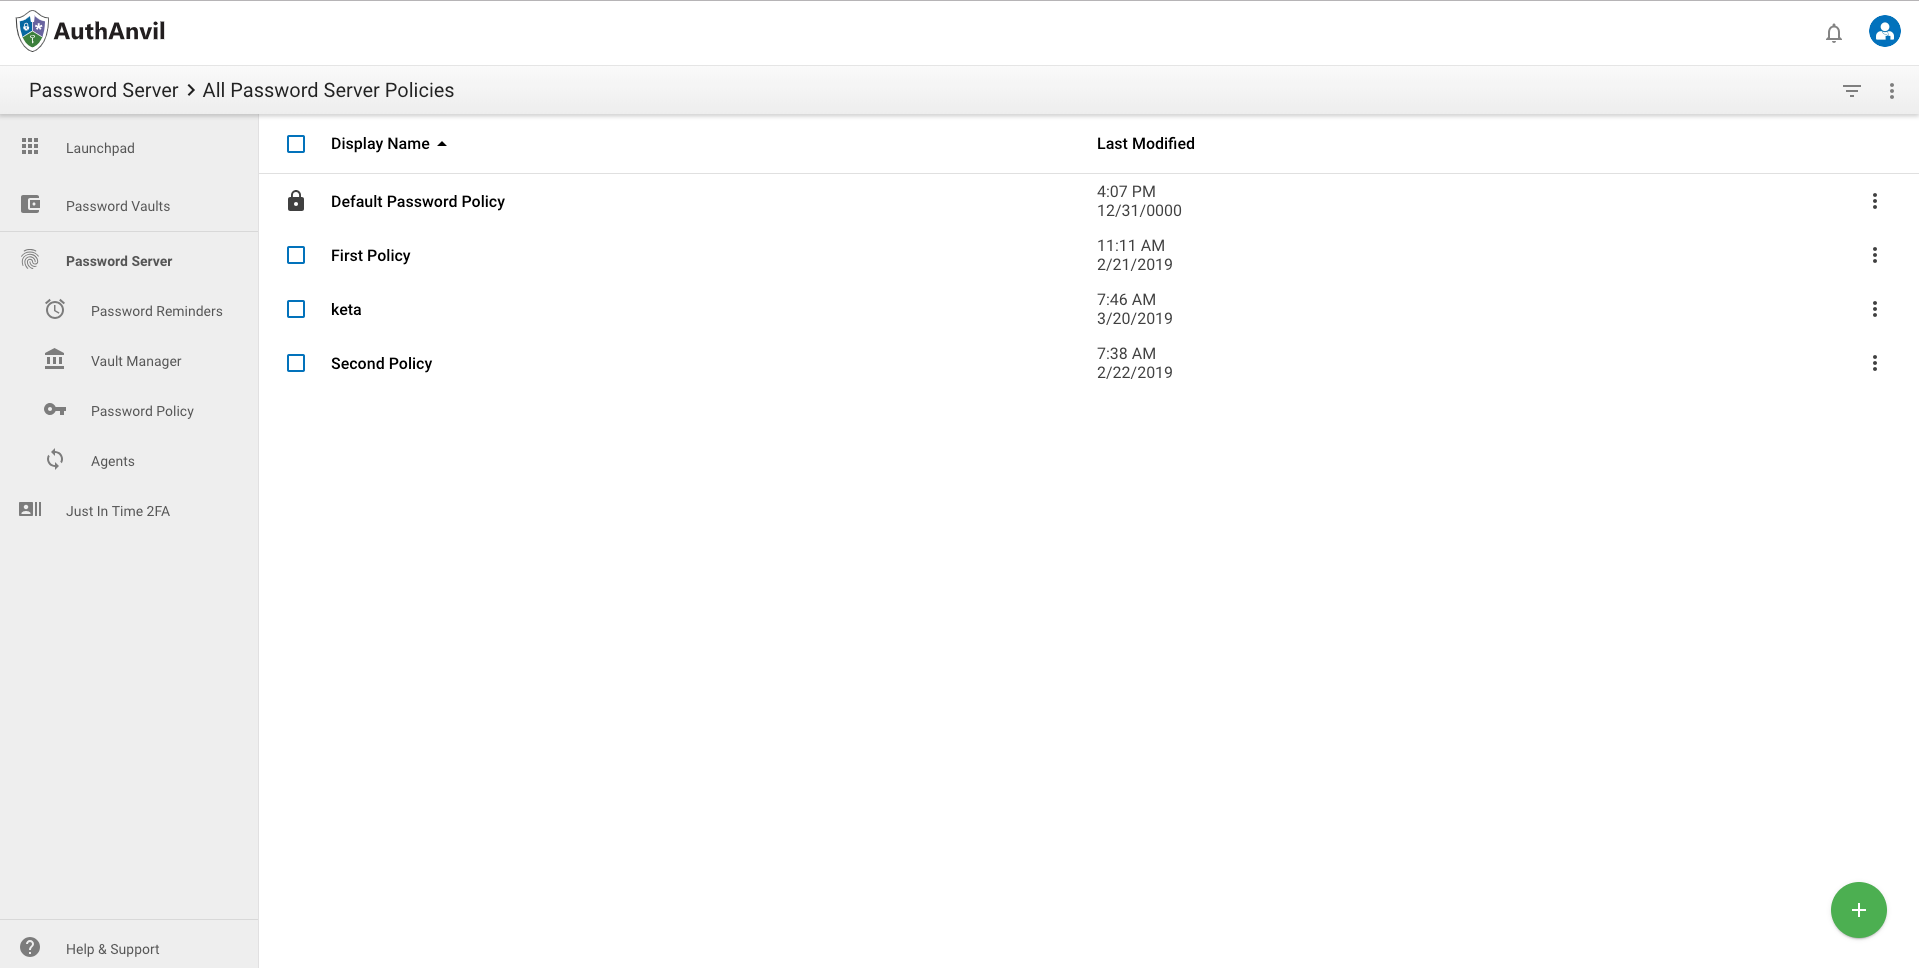Screen dimensions: 1919x968
Task: Toggle the Display Name sort arrow
Action: coord(442,144)
